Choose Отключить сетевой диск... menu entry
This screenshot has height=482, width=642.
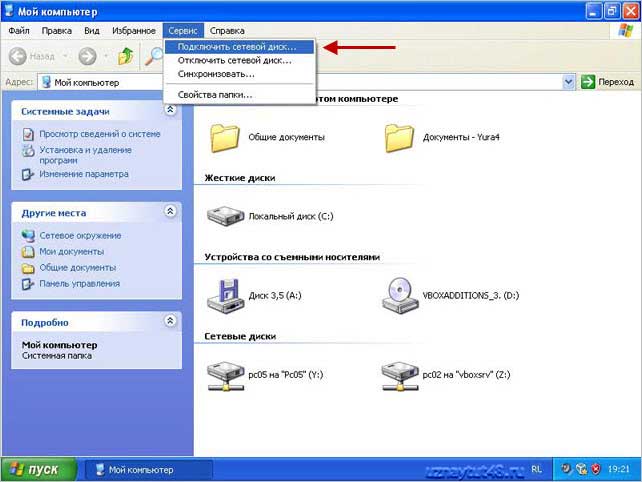(x=240, y=61)
